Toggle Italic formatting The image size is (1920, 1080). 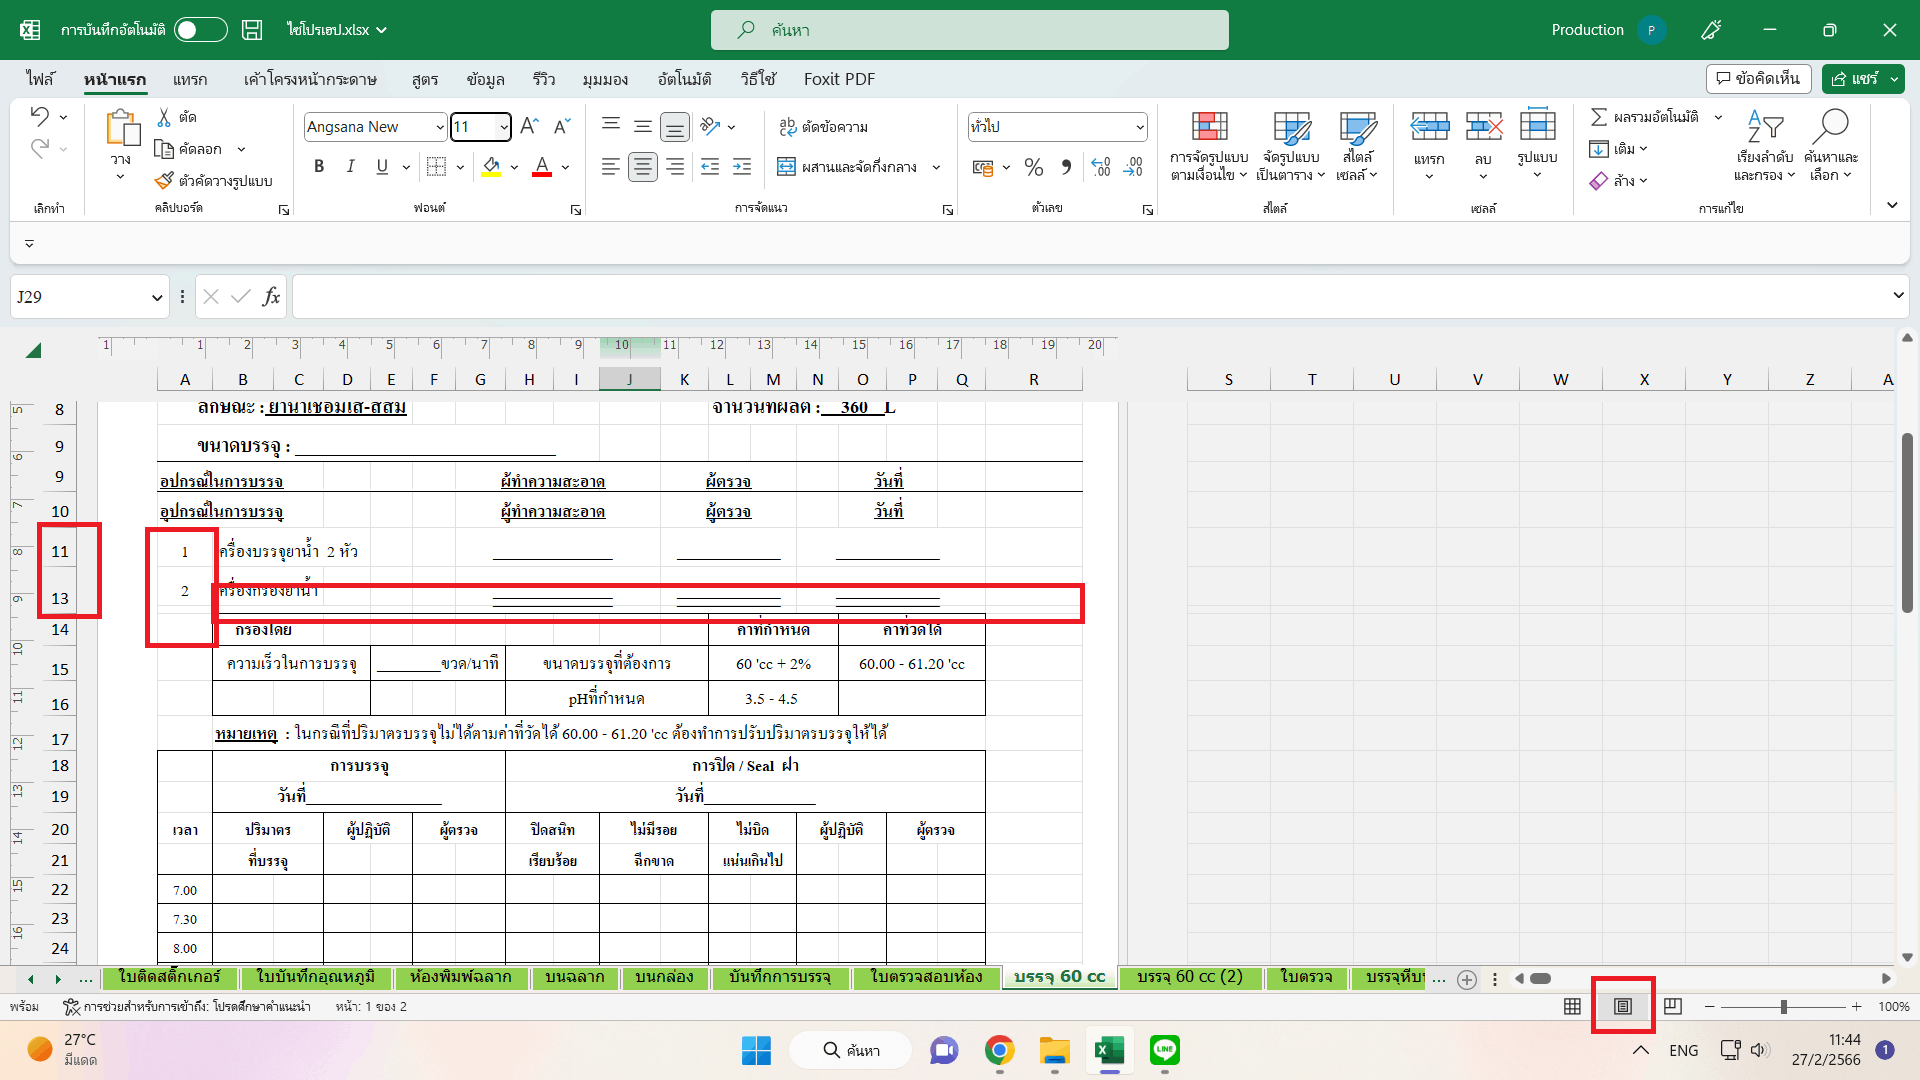[350, 167]
